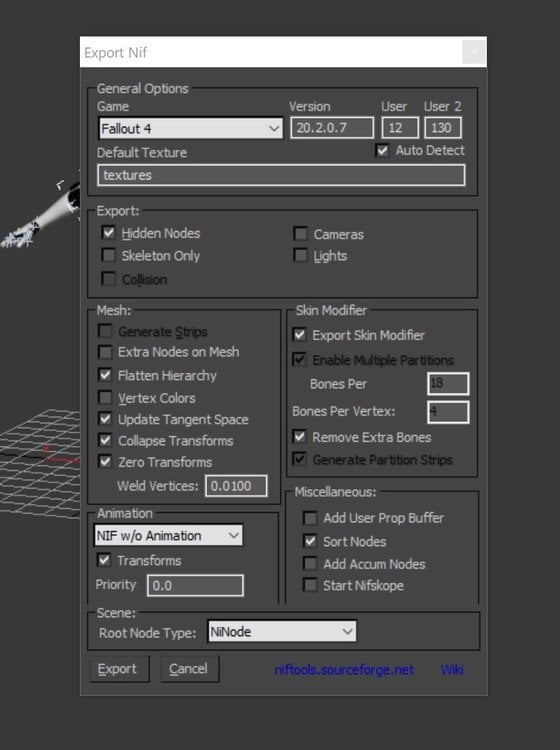Uncheck the Zero Transforms checkbox
Image resolution: width=560 pixels, height=750 pixels.
coord(105,462)
